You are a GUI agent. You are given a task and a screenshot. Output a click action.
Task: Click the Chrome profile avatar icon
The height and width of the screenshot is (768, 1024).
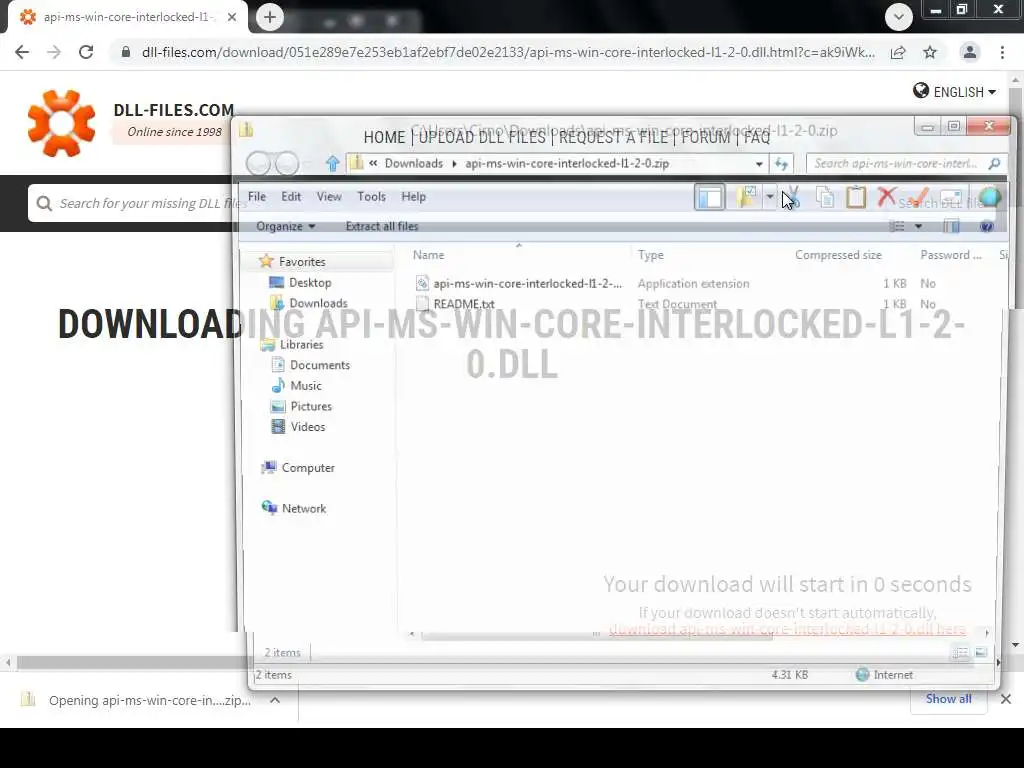click(x=970, y=52)
